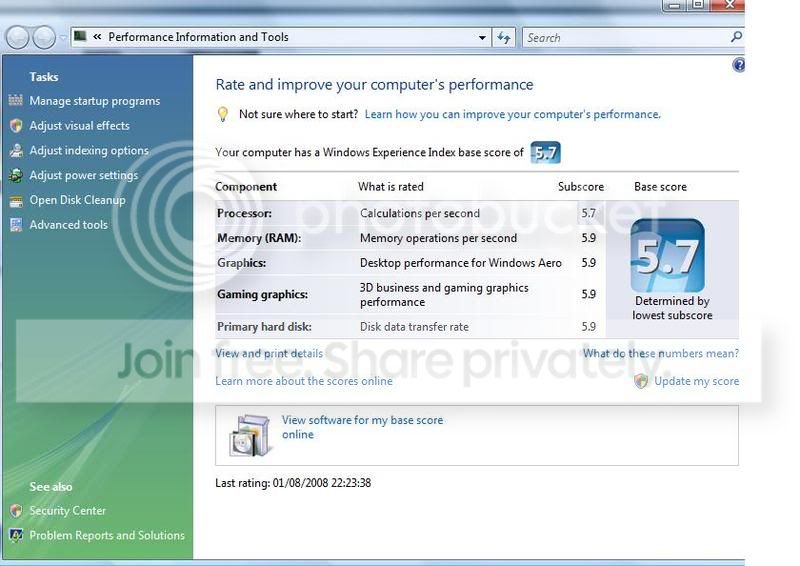Click the software box icon for base score
Viewport: 800px width, 566px height.
[x=249, y=435]
